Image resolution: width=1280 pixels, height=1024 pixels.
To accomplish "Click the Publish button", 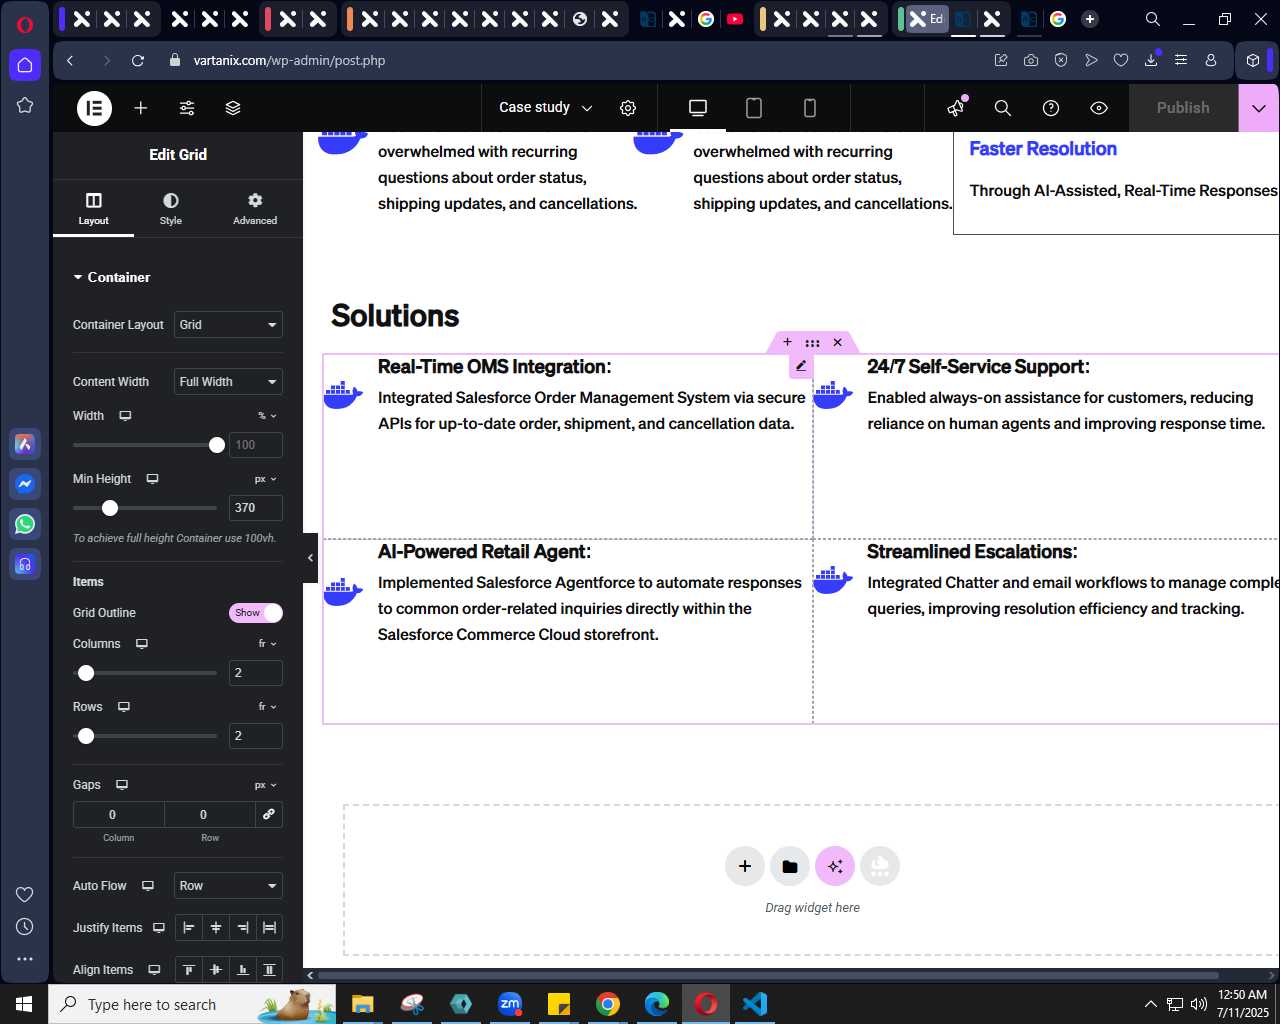I will point(1183,108).
